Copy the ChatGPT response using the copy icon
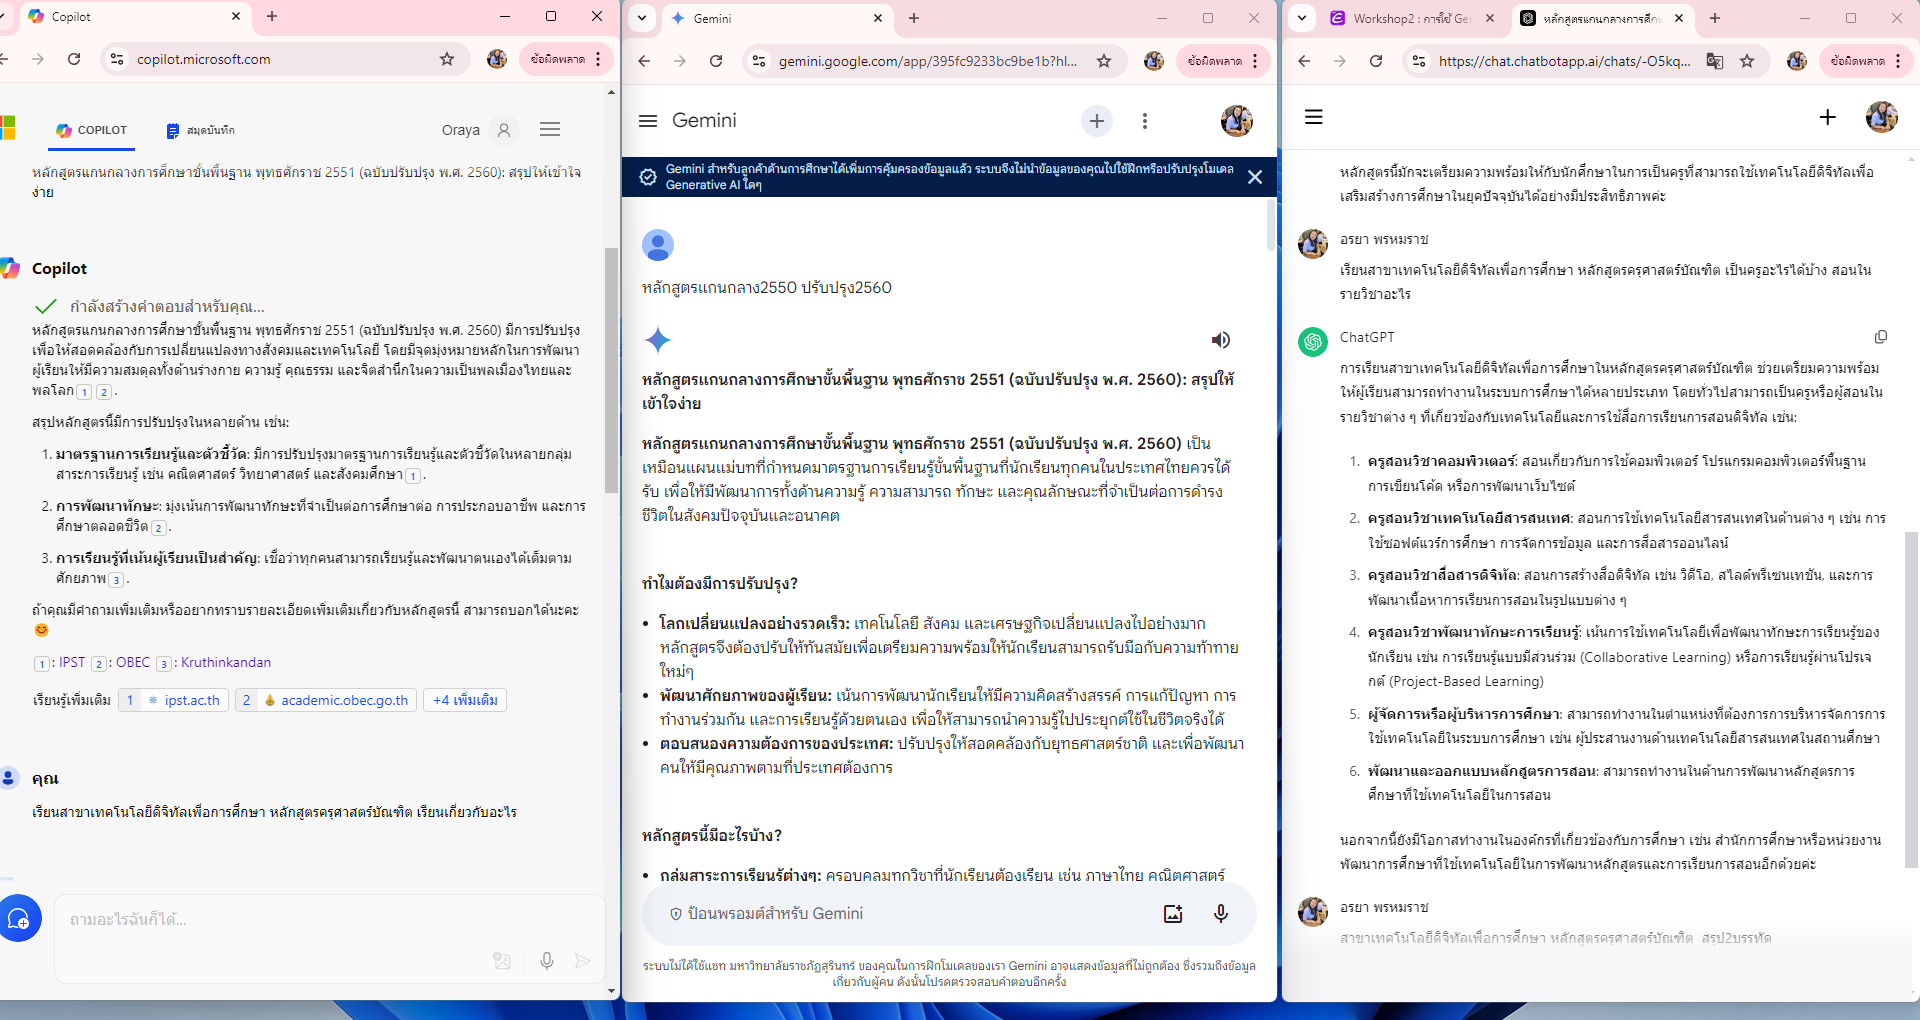 pos(1880,337)
